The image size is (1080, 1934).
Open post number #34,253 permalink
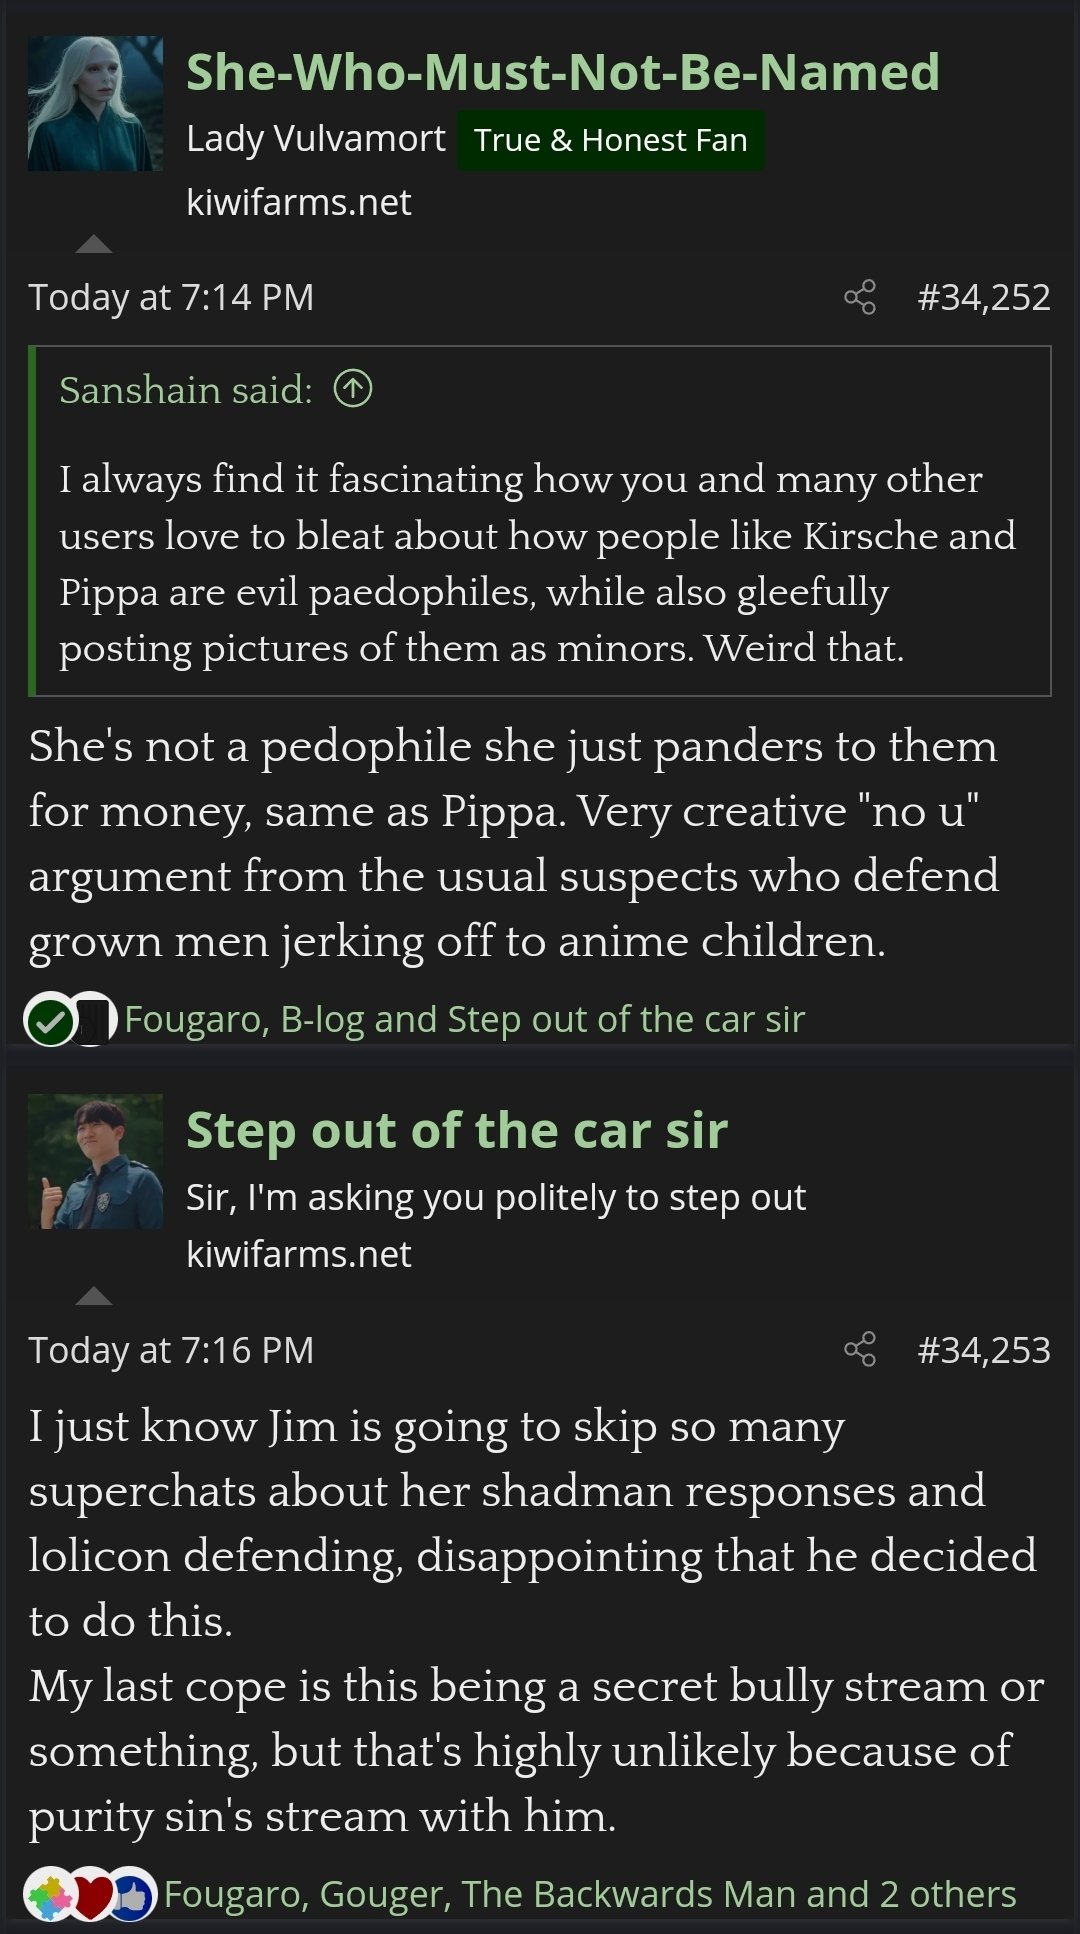click(x=984, y=1349)
